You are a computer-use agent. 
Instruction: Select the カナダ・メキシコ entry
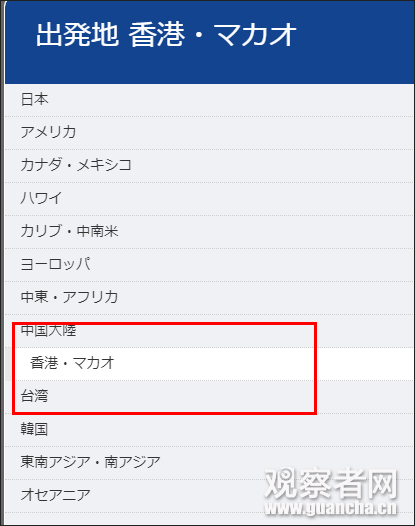209,166
